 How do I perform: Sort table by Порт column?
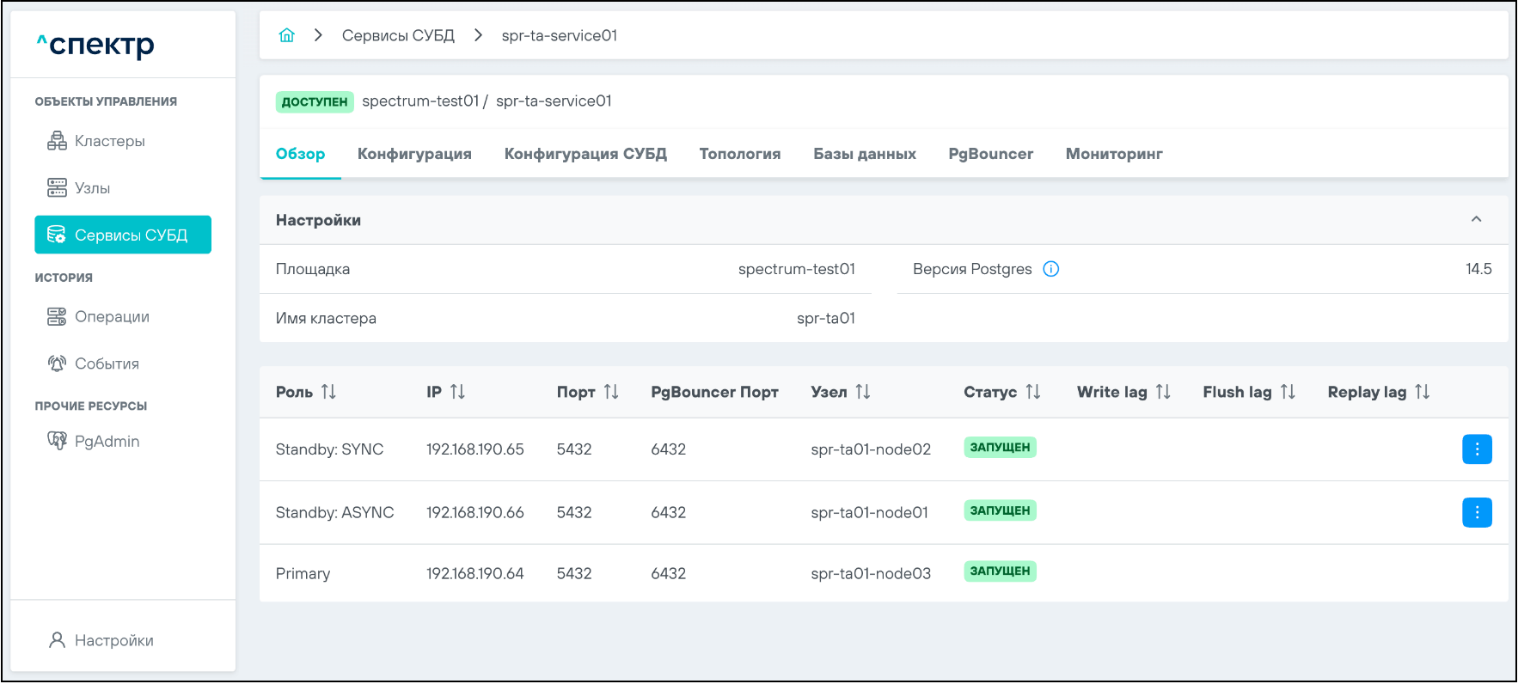pos(611,392)
